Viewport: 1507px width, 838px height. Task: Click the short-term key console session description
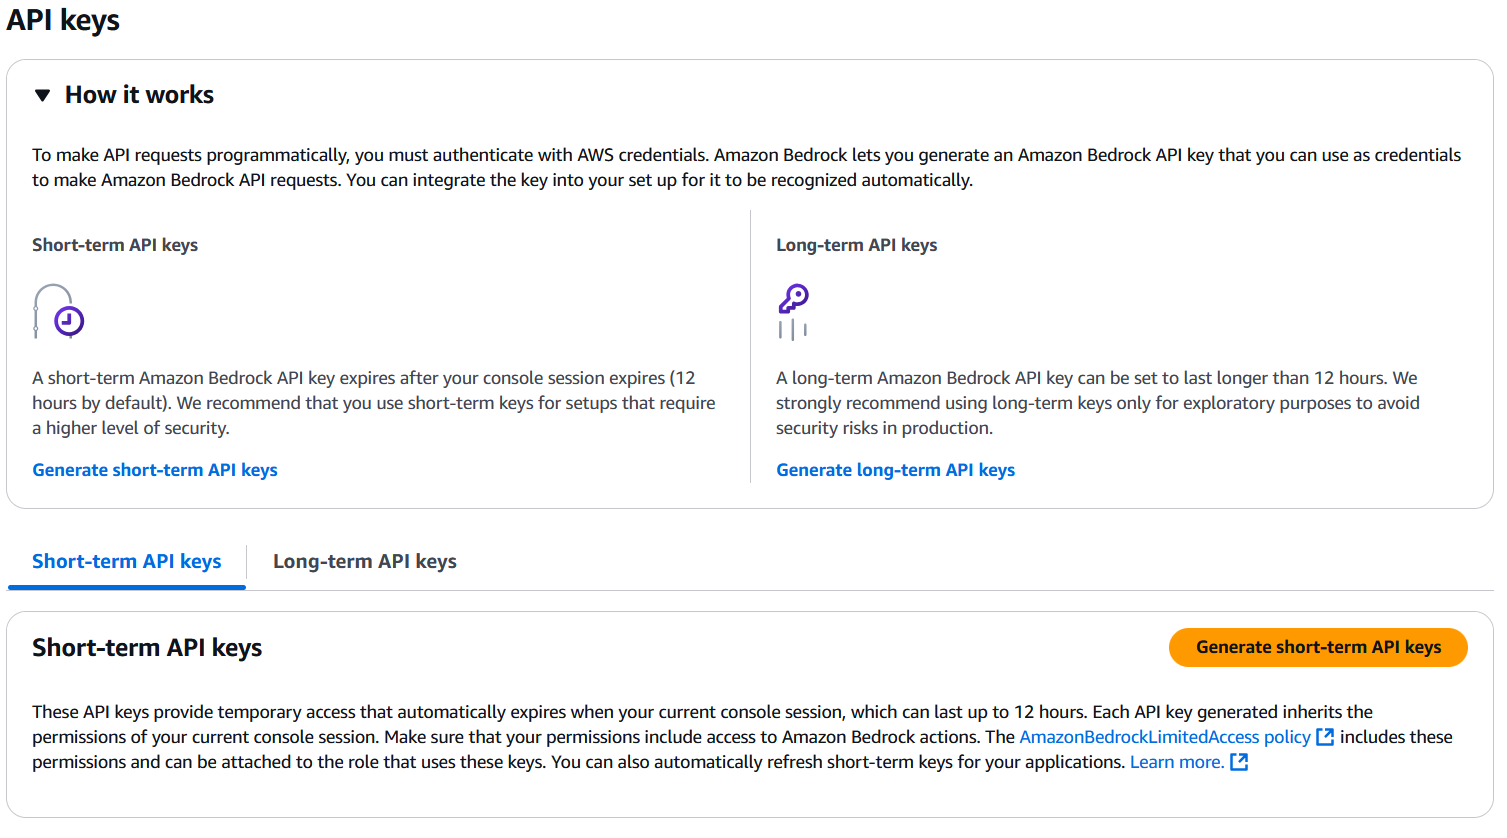[373, 403]
